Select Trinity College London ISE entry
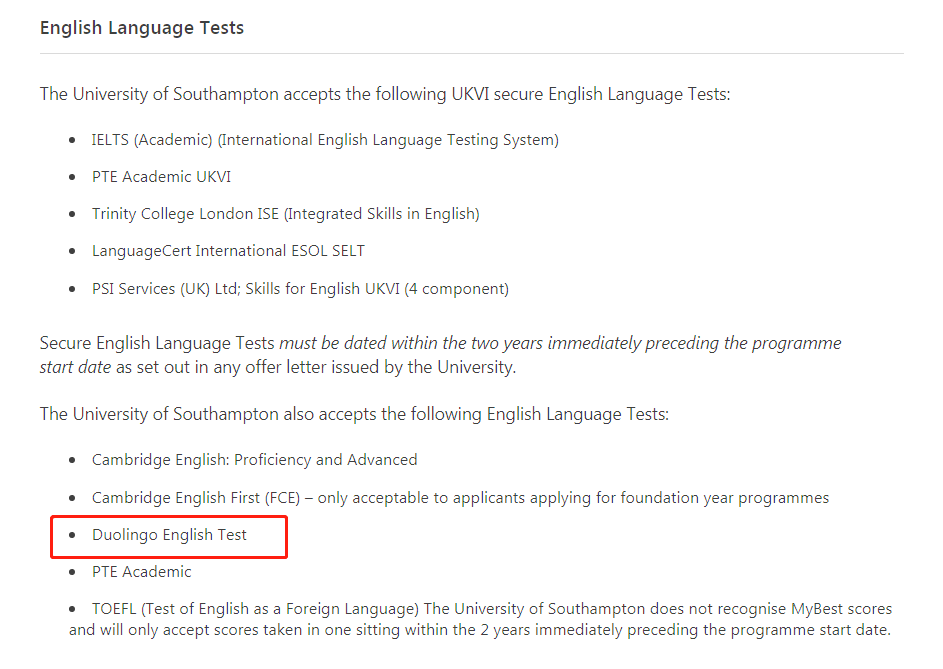The image size is (943, 669). click(x=286, y=214)
